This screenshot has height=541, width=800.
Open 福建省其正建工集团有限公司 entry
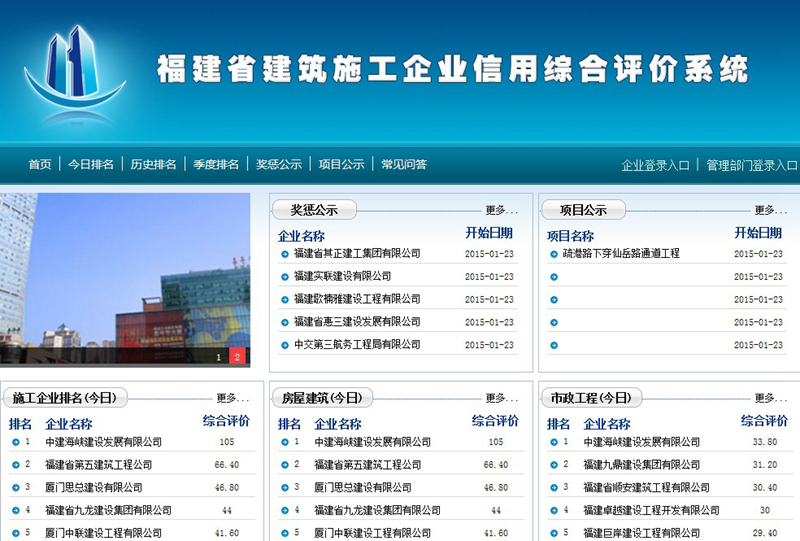tap(357, 254)
